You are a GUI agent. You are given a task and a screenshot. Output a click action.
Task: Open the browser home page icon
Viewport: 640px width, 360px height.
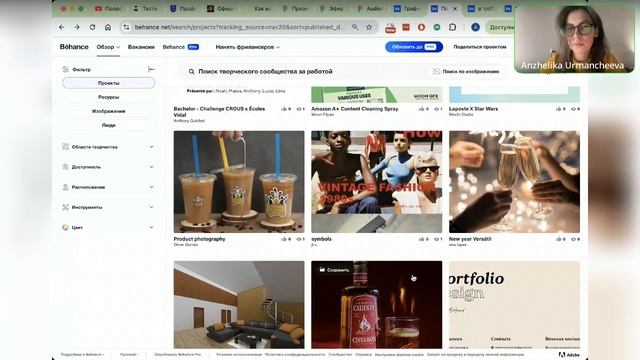pos(108,27)
